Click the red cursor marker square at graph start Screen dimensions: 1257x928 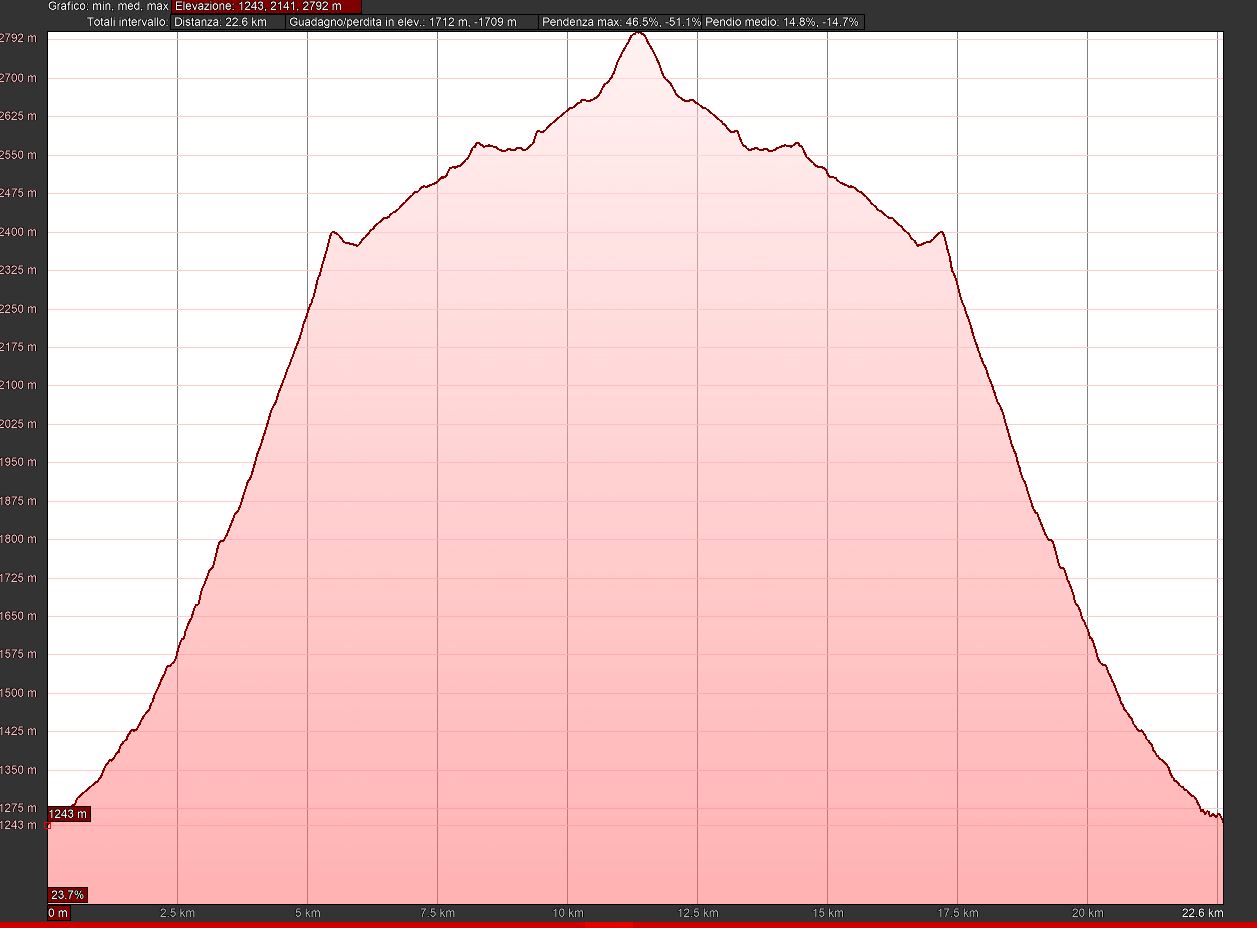click(49, 826)
